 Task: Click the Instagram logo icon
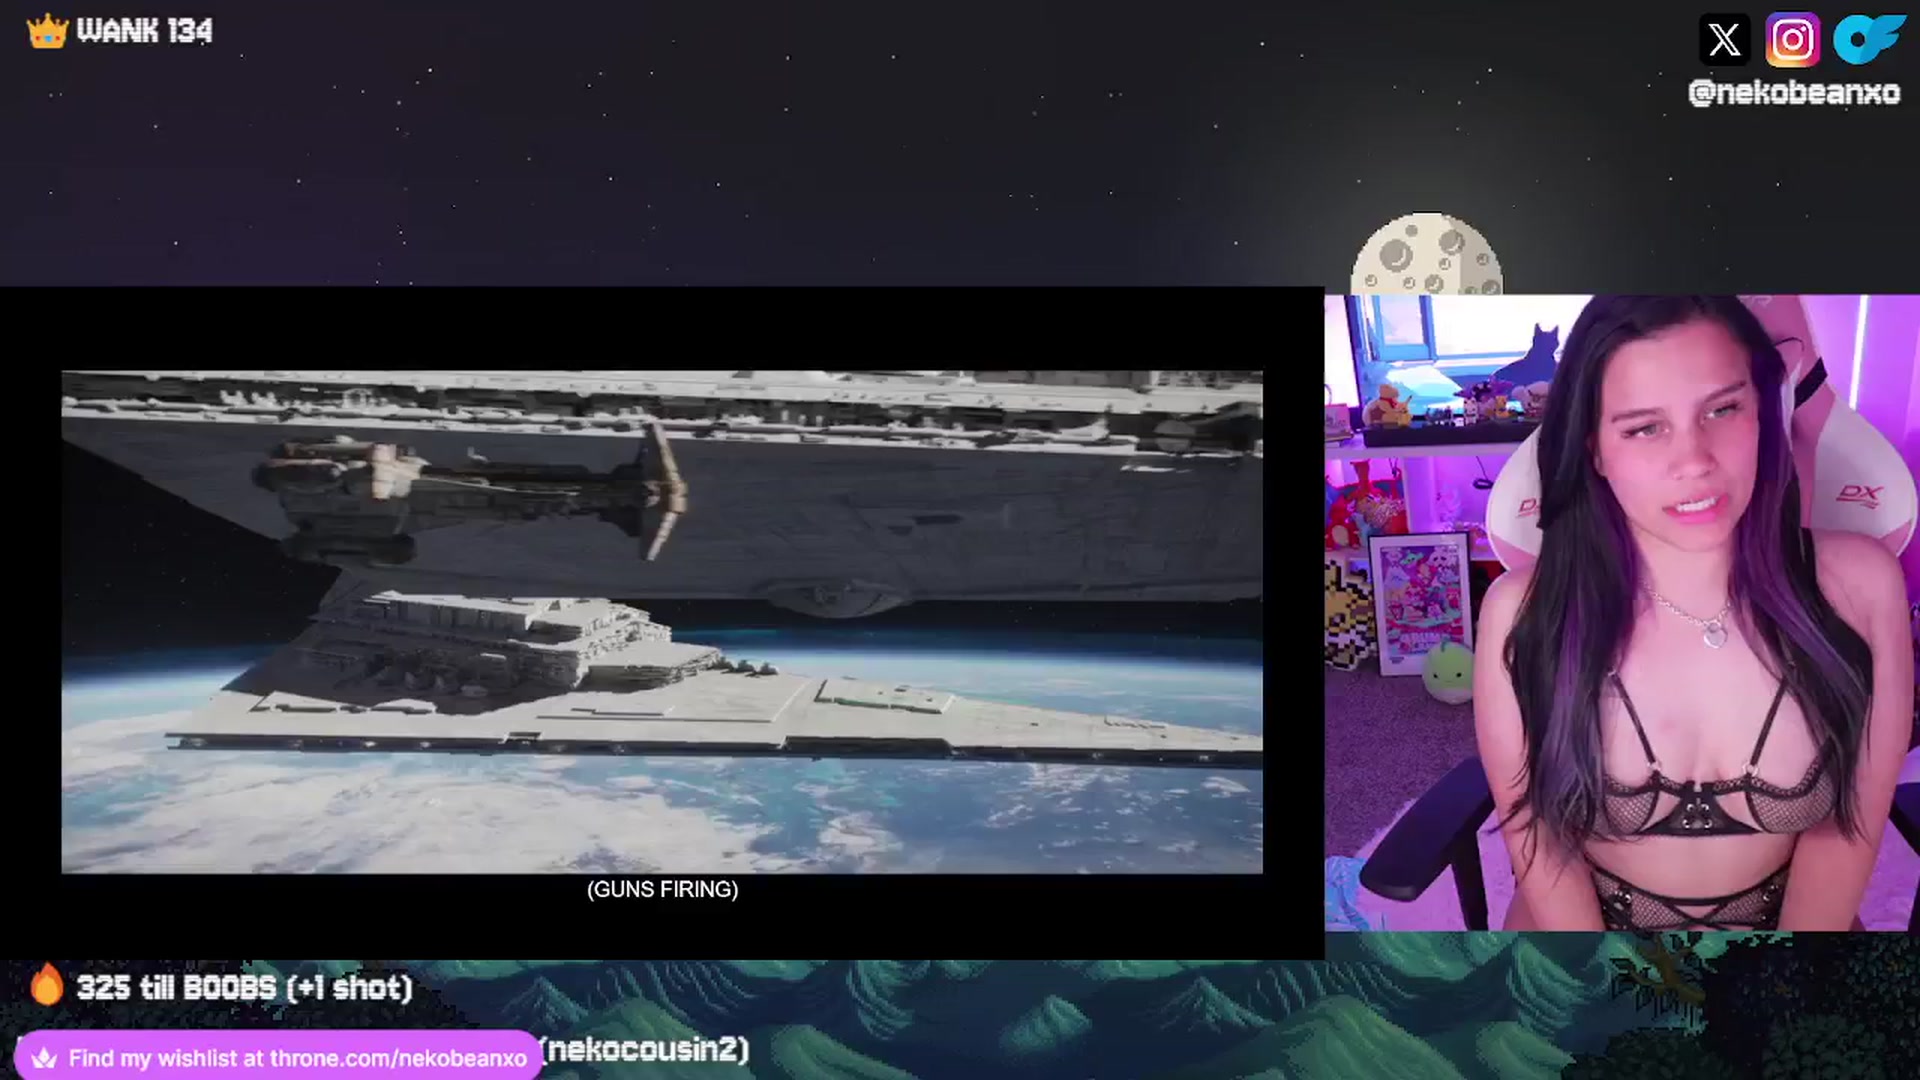[x=1792, y=40]
